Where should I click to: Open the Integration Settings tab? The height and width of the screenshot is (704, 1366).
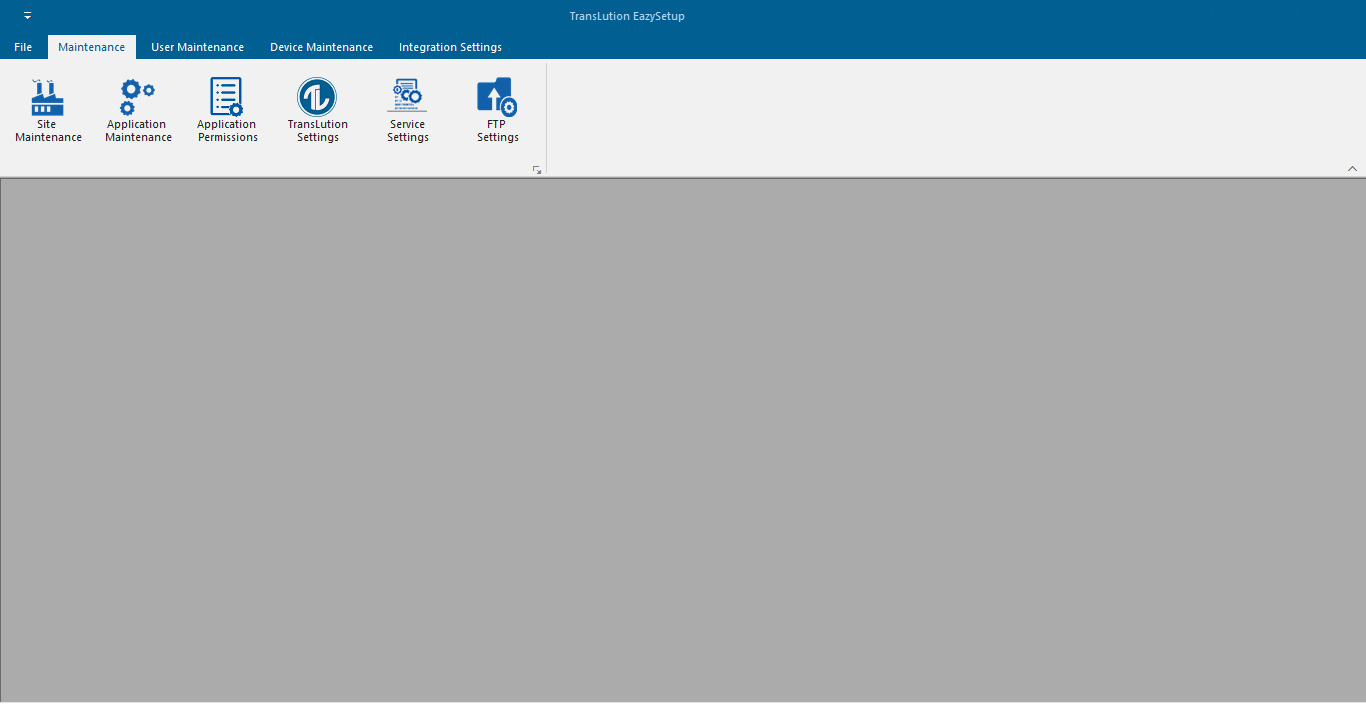tap(450, 46)
